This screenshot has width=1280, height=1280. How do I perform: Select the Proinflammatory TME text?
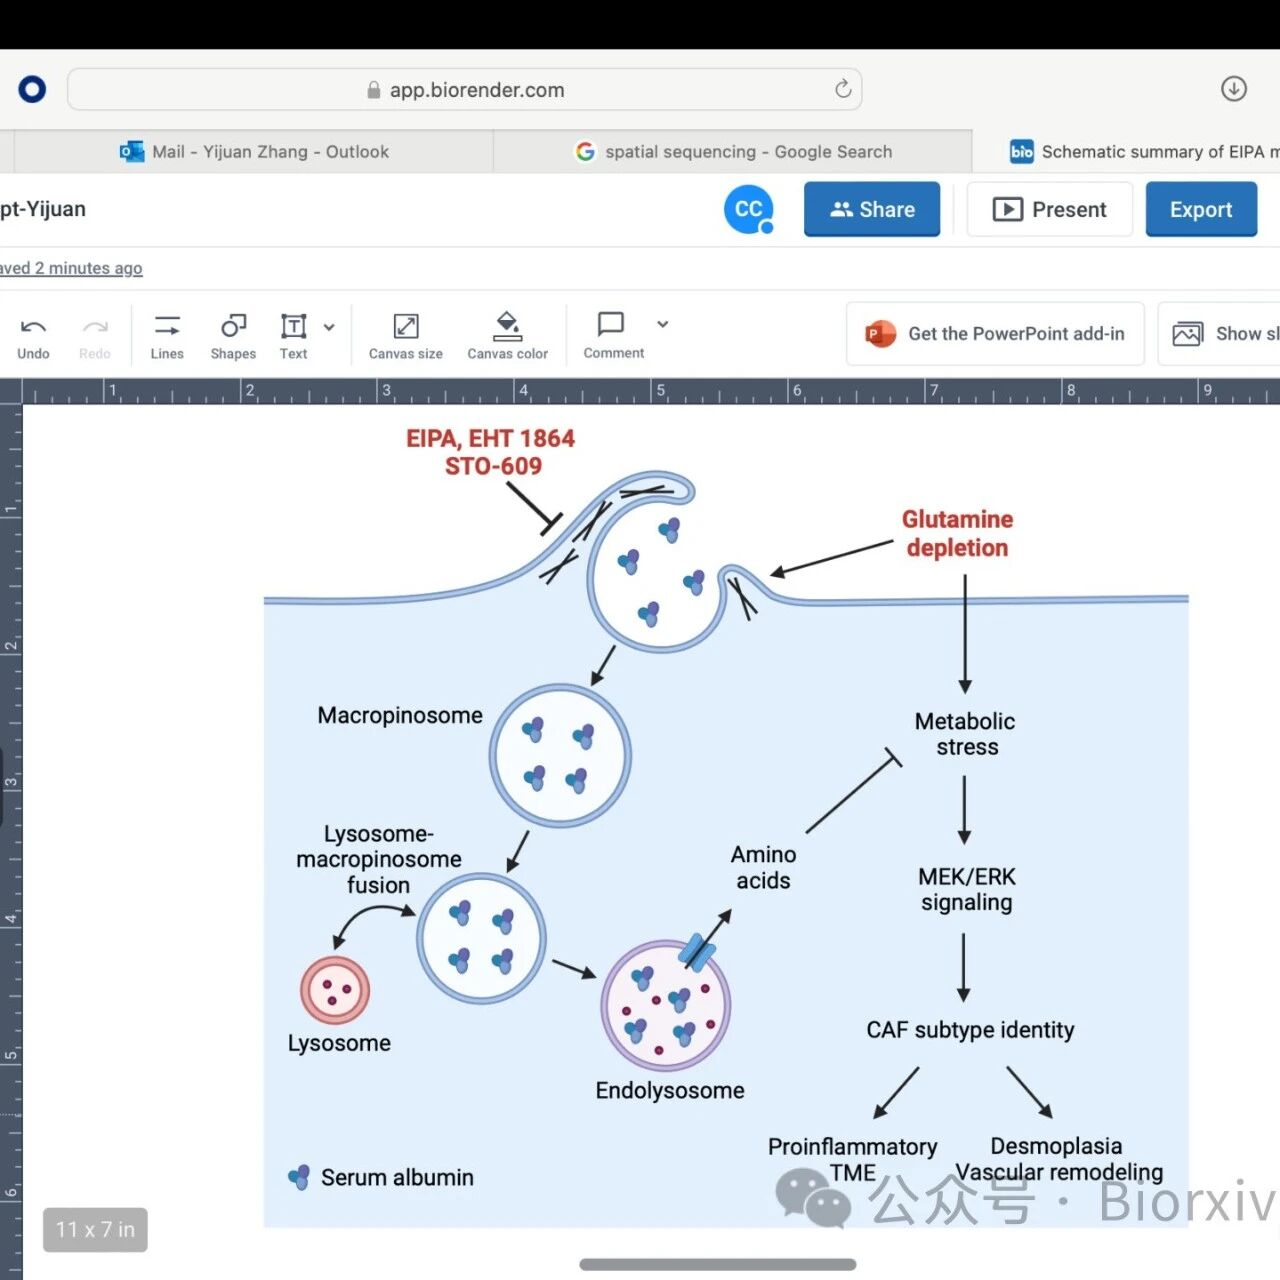[853, 1159]
